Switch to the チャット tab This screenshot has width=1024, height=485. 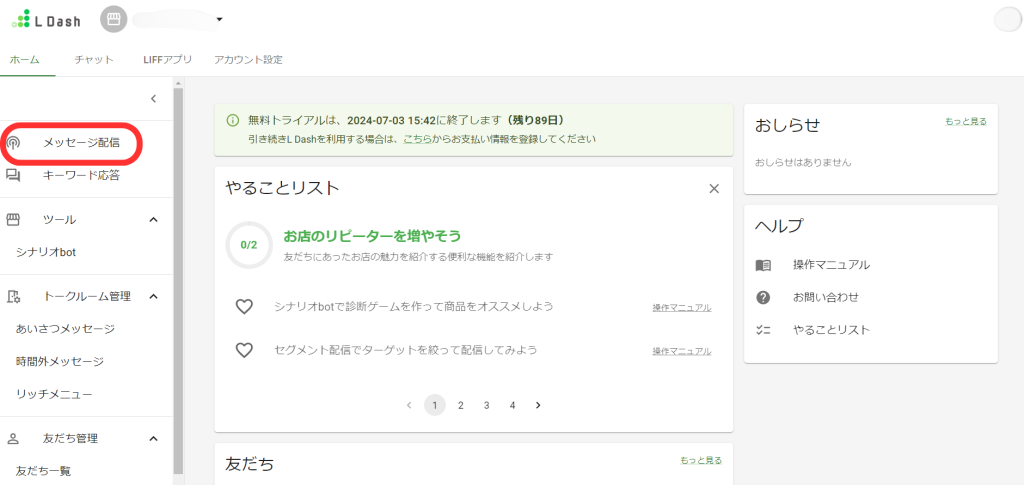(94, 60)
